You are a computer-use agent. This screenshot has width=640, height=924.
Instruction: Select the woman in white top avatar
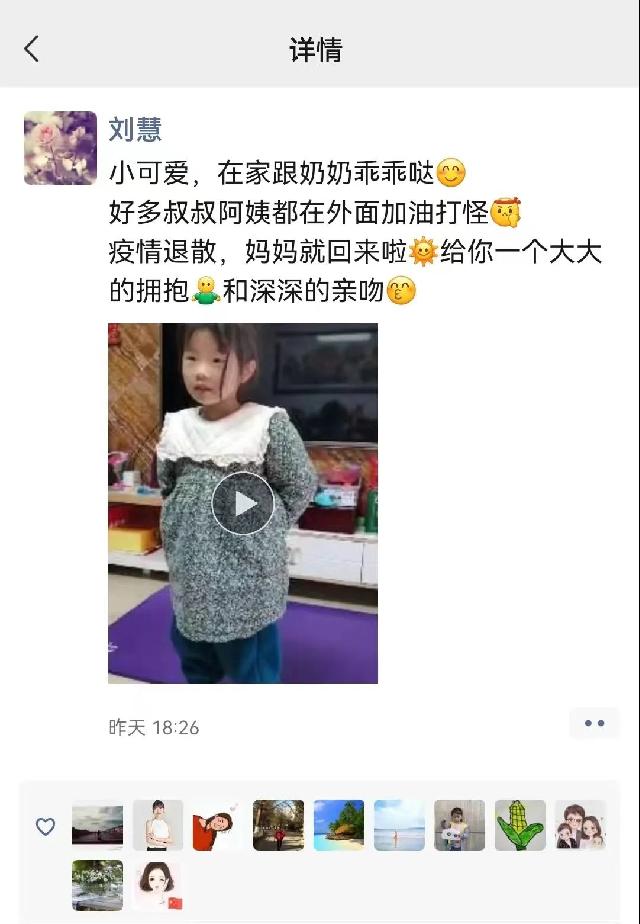coord(158,825)
